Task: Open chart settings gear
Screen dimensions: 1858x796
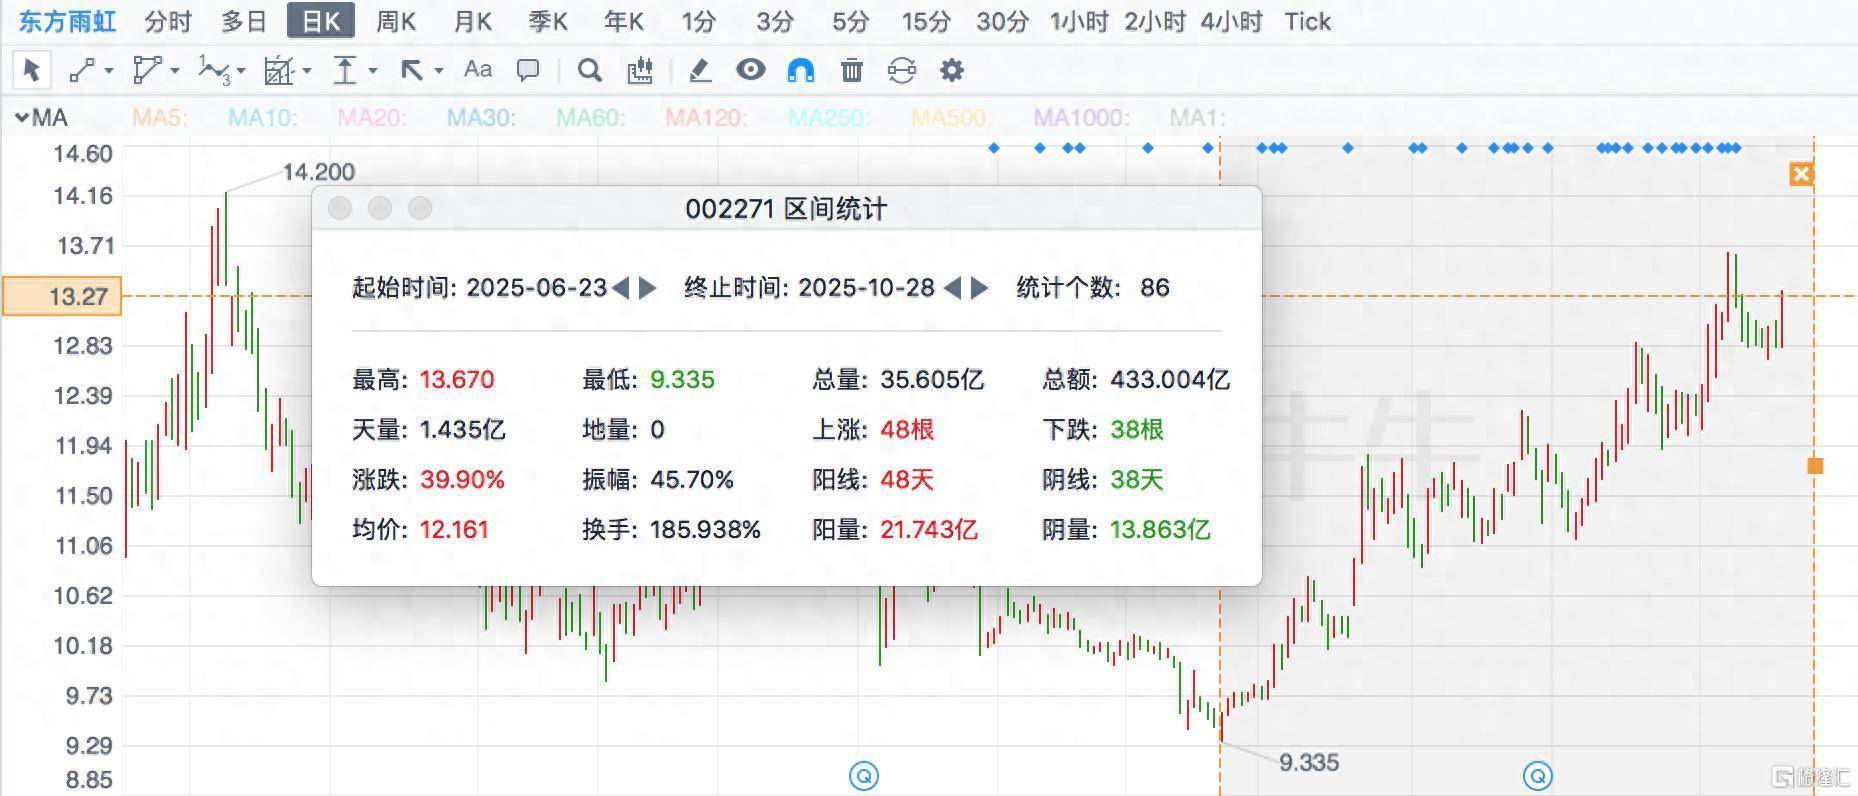Action: click(952, 70)
